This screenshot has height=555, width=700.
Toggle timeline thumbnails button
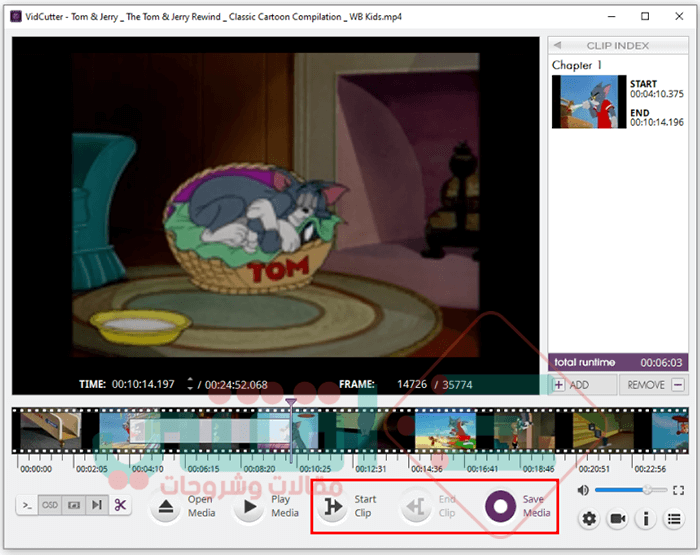point(73,505)
